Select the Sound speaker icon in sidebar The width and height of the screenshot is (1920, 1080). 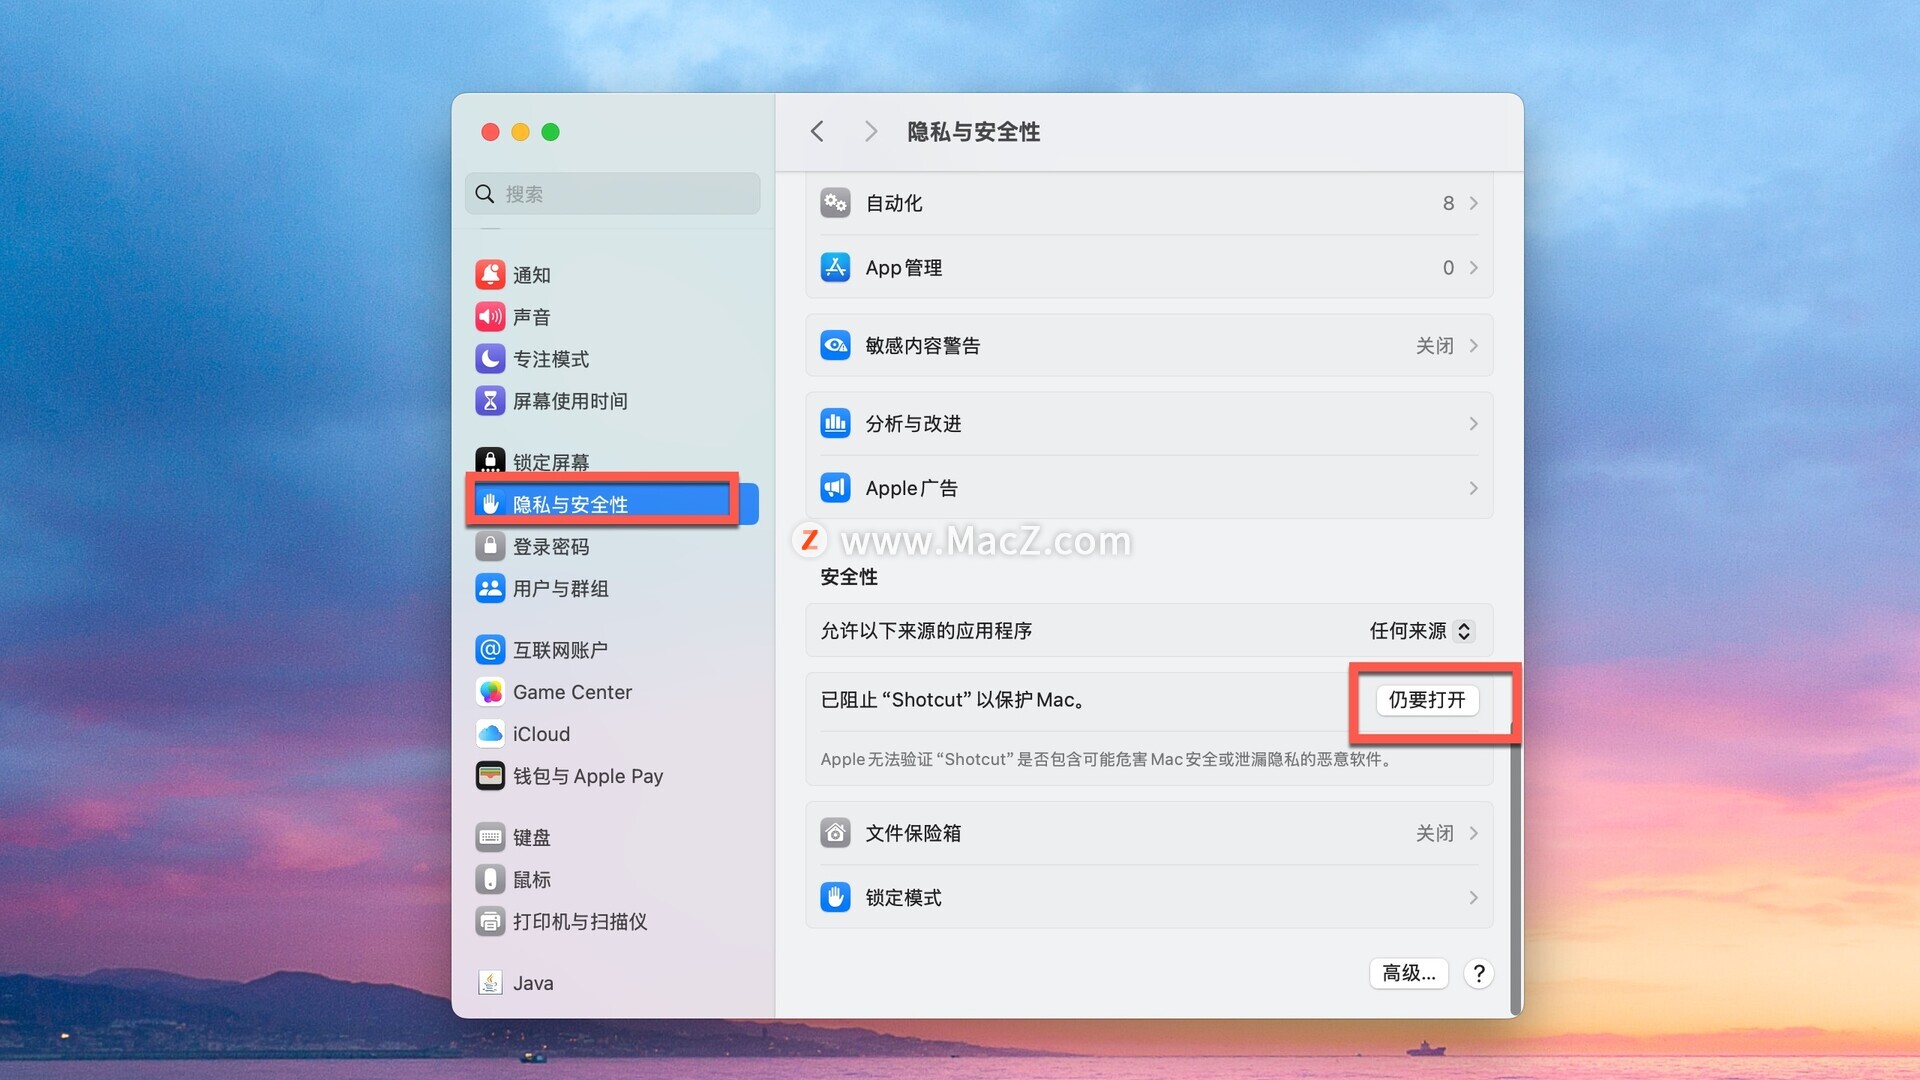coord(490,317)
